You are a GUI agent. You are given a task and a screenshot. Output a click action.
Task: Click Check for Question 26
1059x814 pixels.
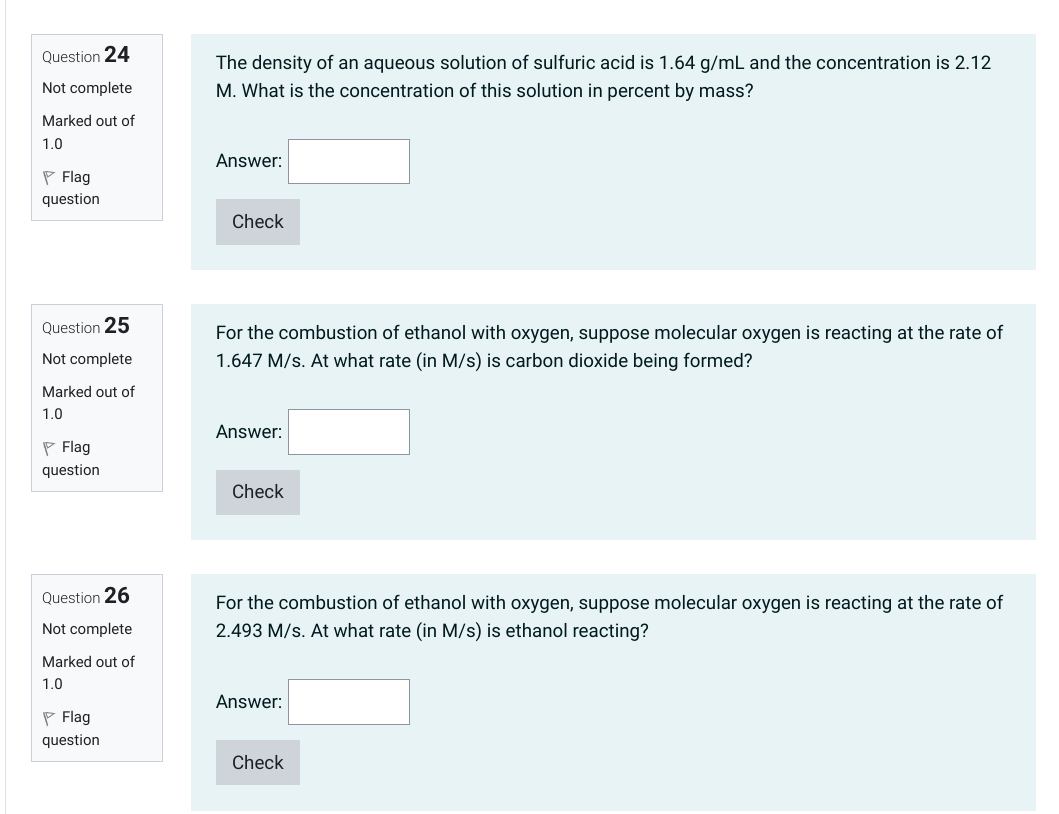257,762
